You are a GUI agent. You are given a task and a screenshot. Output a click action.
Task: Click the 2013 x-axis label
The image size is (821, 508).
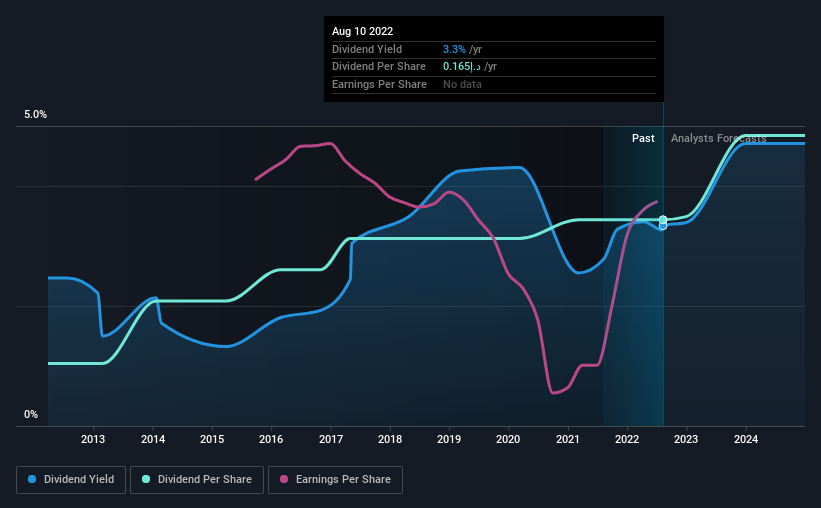(x=93, y=439)
